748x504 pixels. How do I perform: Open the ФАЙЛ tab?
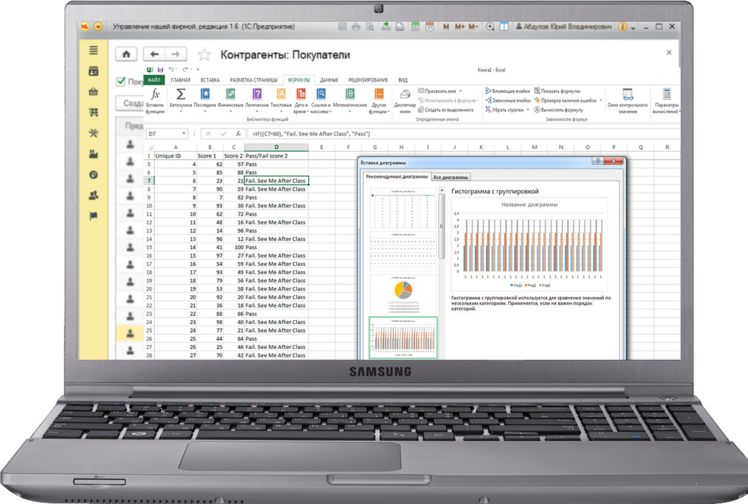point(154,80)
